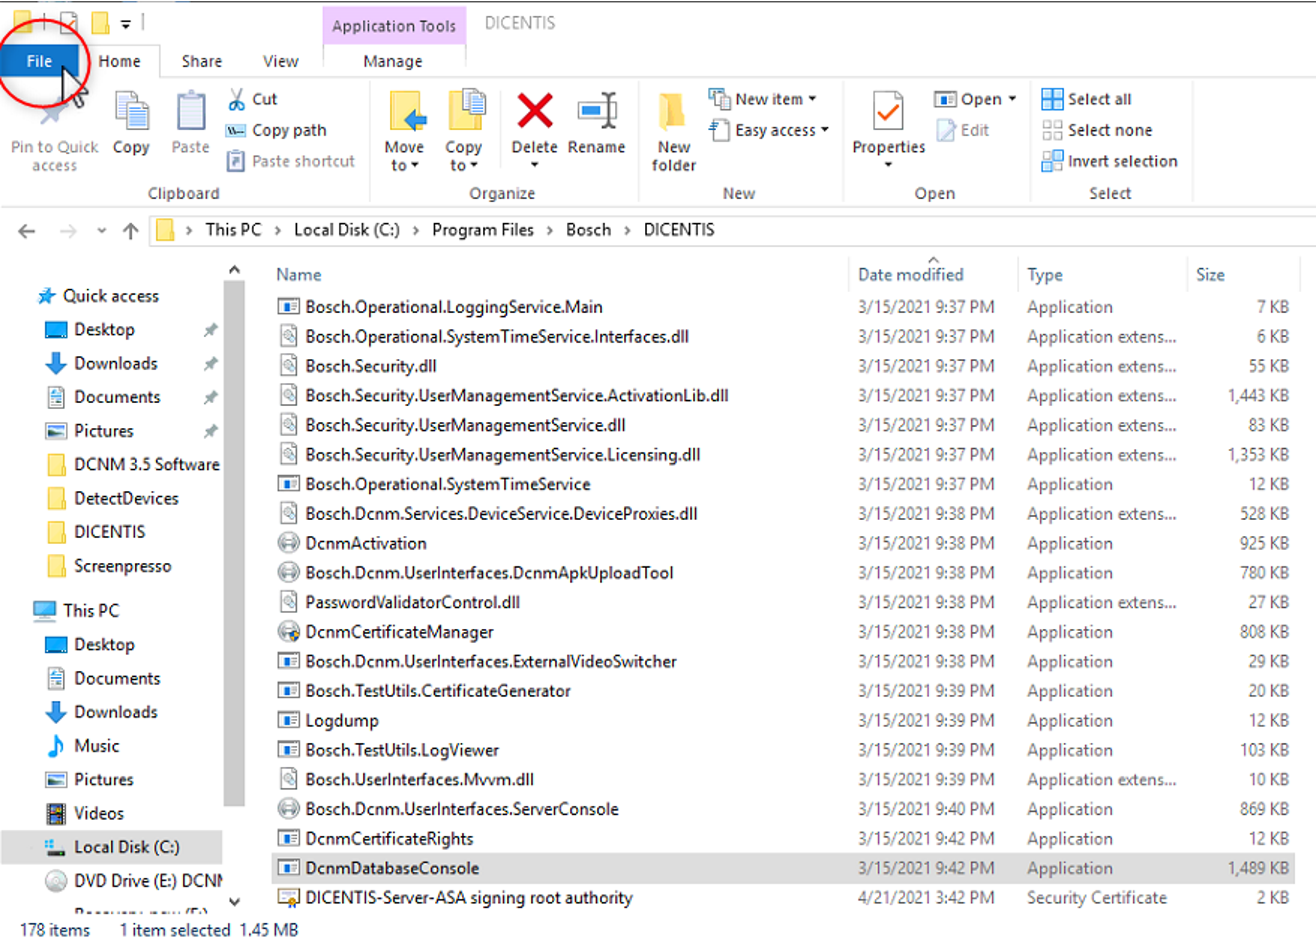The image size is (1316, 944).
Task: Open the Manage tab under Application Tools
Action: 393,61
